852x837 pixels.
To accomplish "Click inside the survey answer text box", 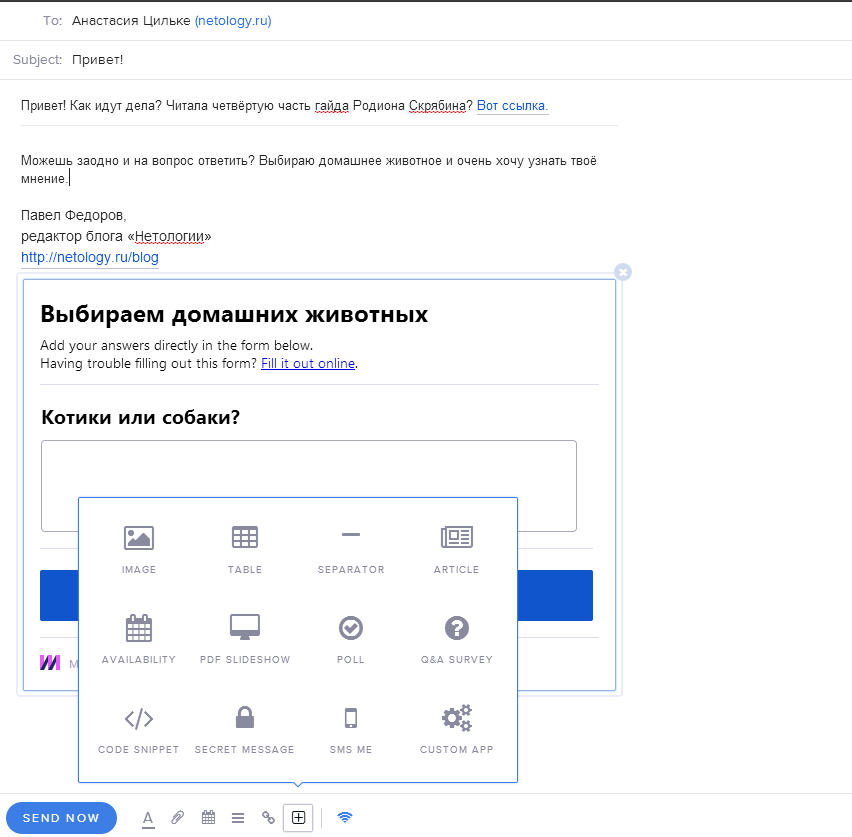I will pos(307,470).
